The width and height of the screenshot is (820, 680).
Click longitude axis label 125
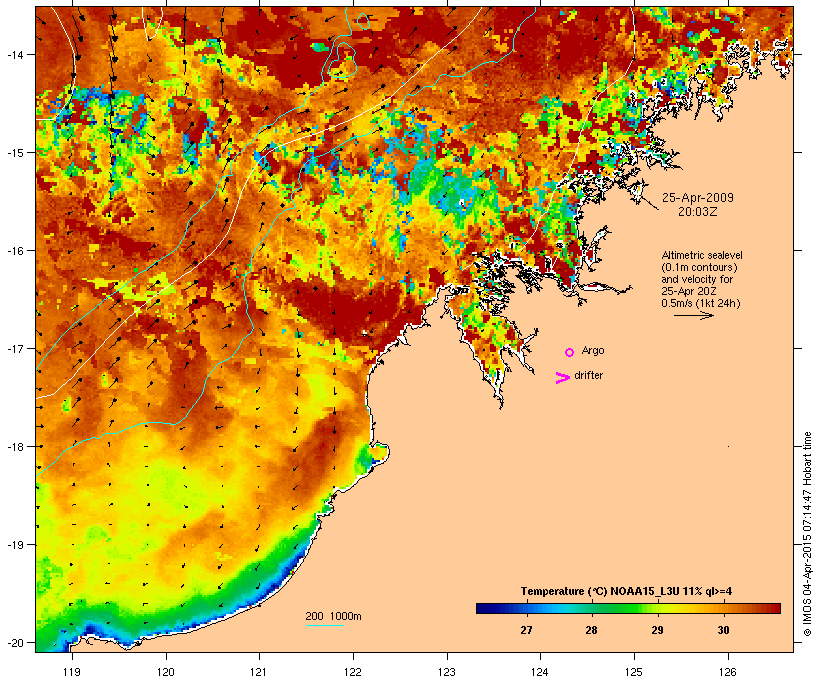coord(634,672)
